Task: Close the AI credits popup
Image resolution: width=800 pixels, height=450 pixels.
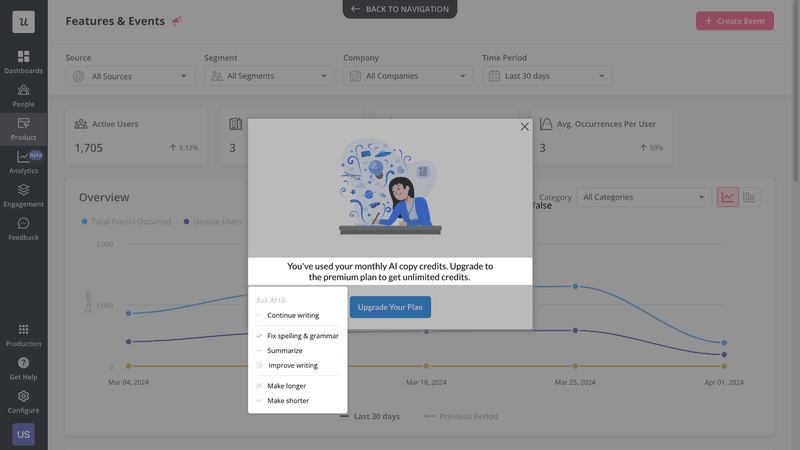Action: (x=524, y=127)
